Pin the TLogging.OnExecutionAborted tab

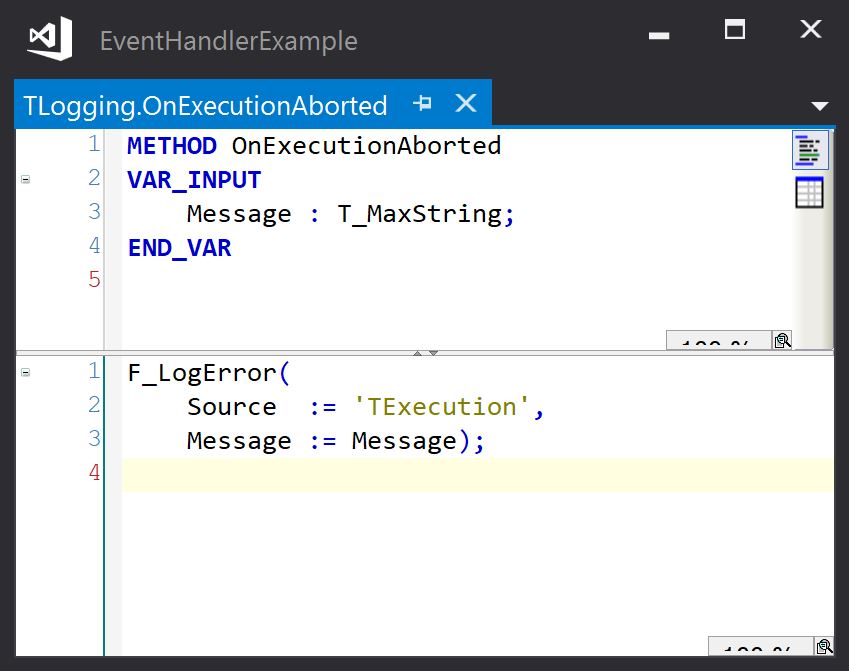(x=422, y=103)
